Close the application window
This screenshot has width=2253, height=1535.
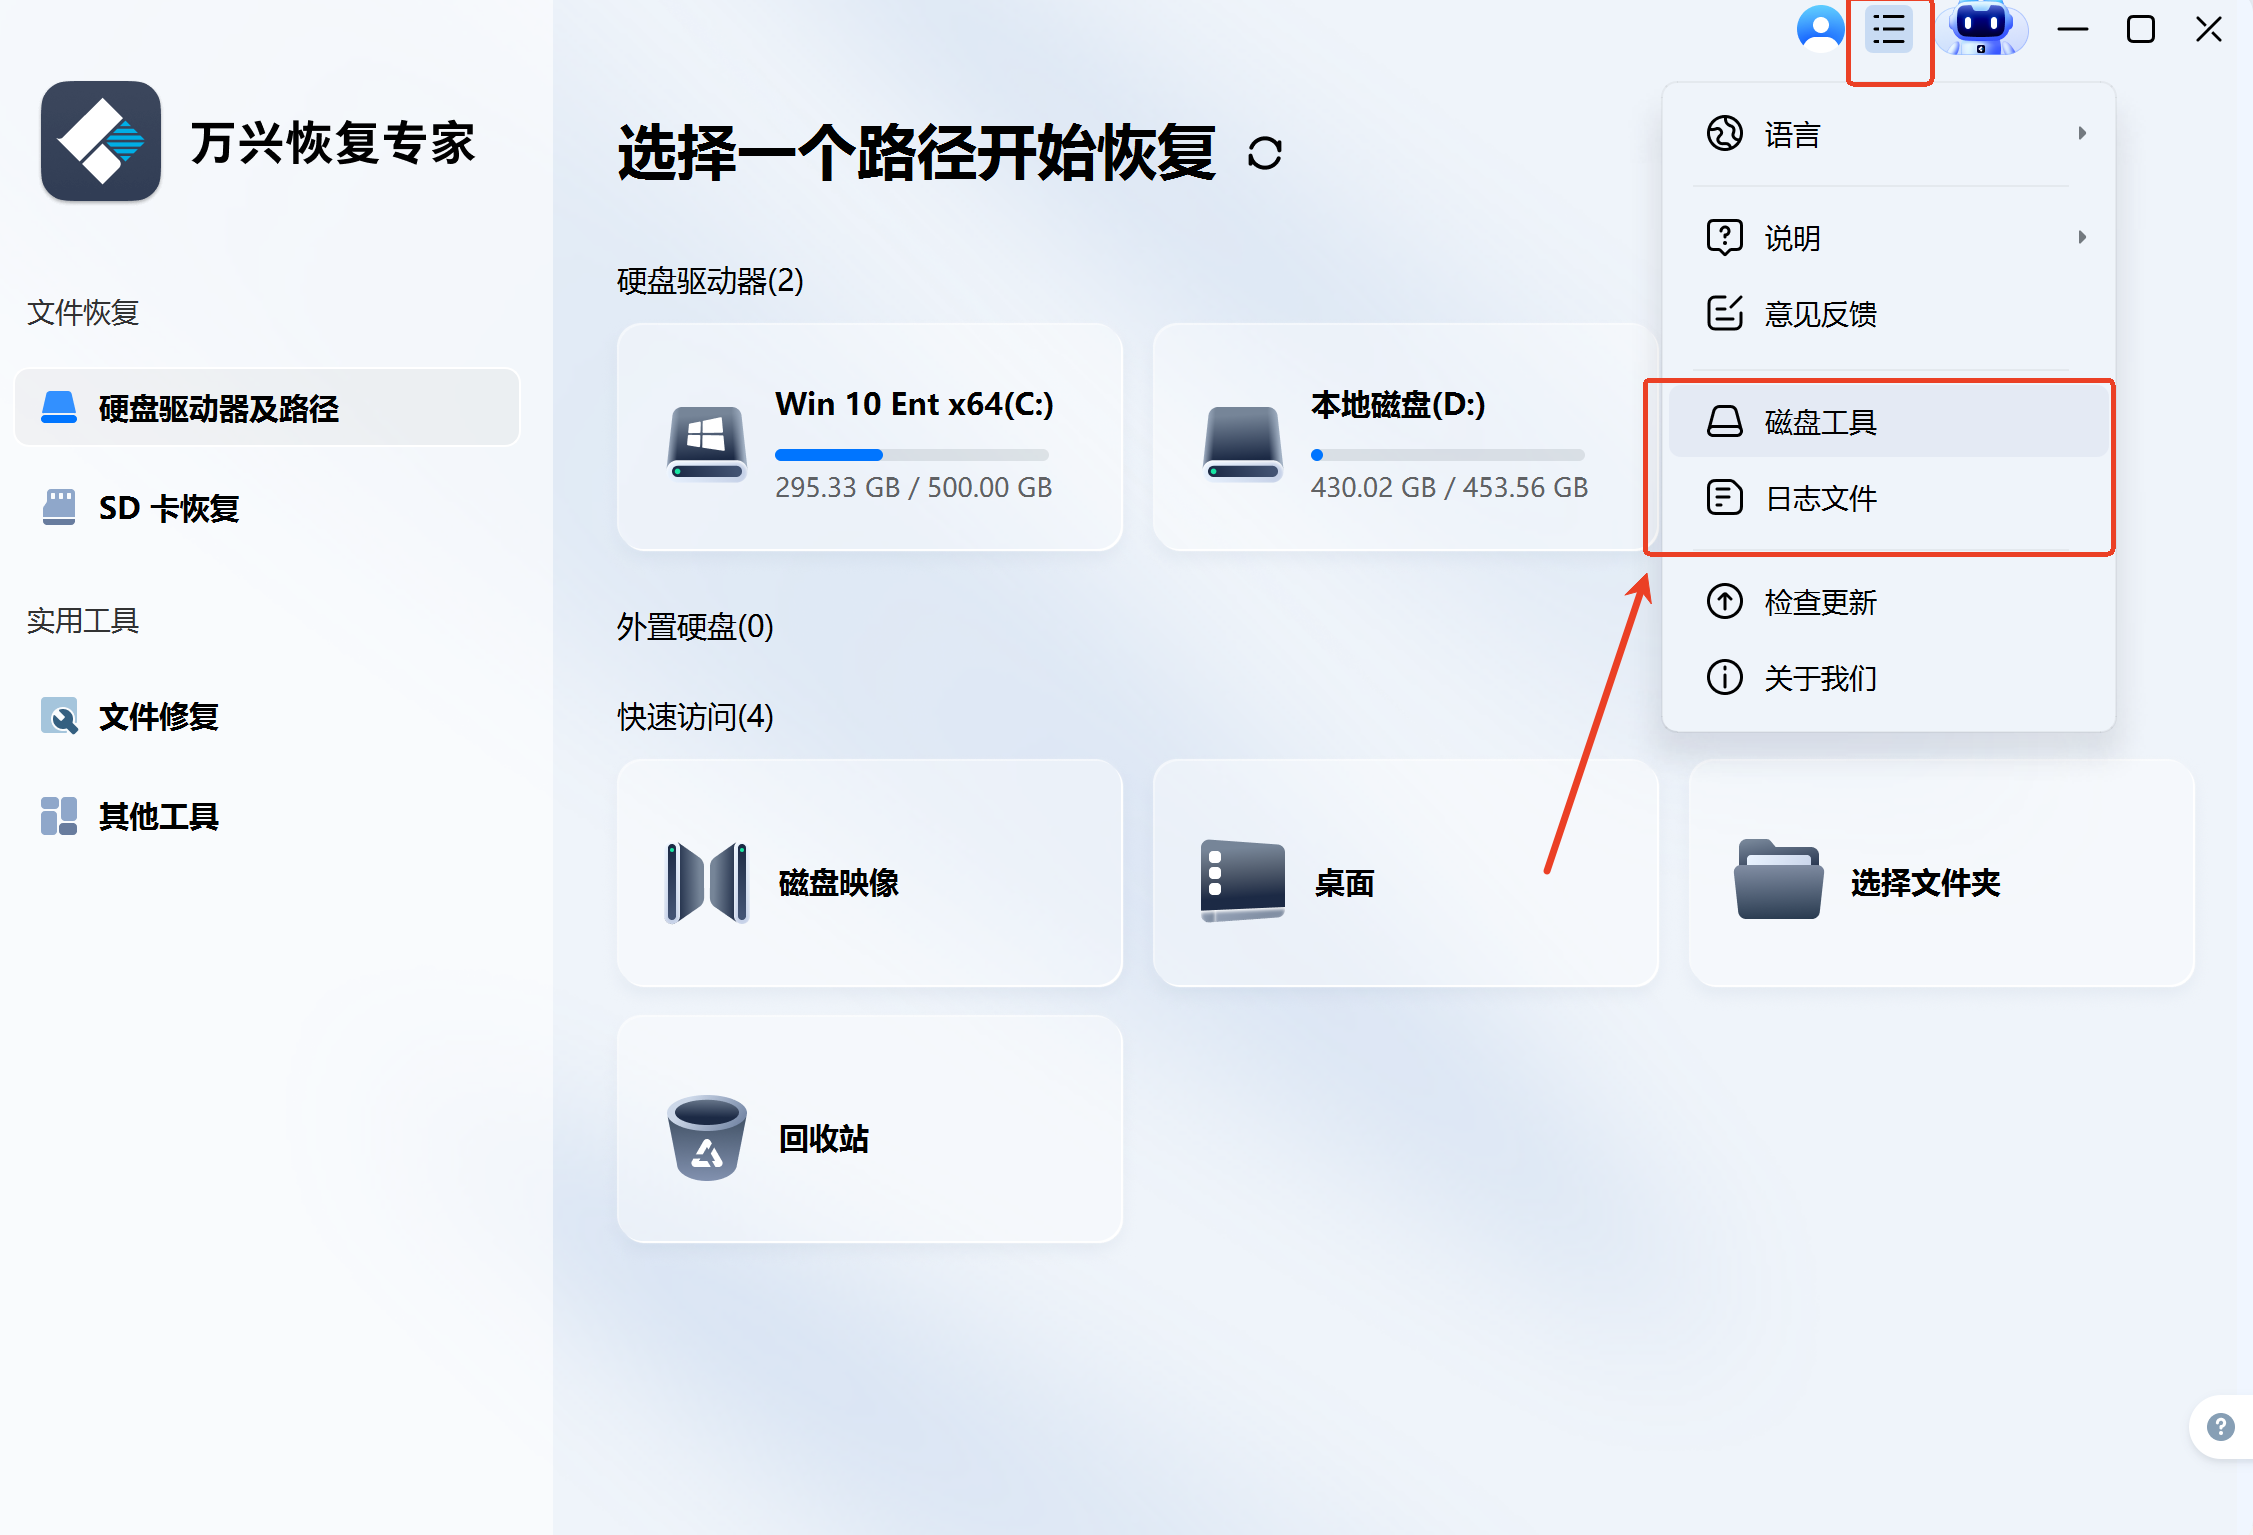click(2208, 29)
